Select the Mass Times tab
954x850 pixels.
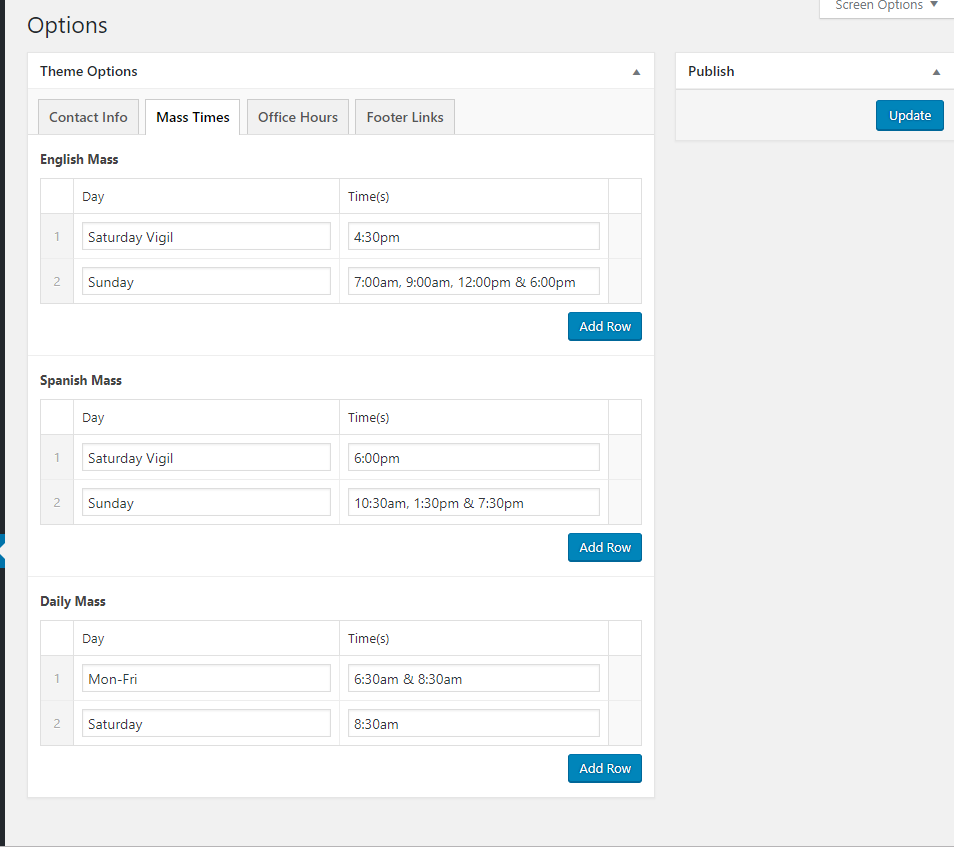point(193,117)
